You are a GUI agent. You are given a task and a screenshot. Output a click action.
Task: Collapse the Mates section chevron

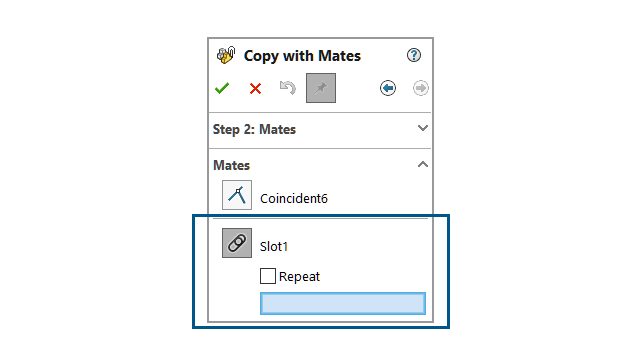click(x=423, y=164)
